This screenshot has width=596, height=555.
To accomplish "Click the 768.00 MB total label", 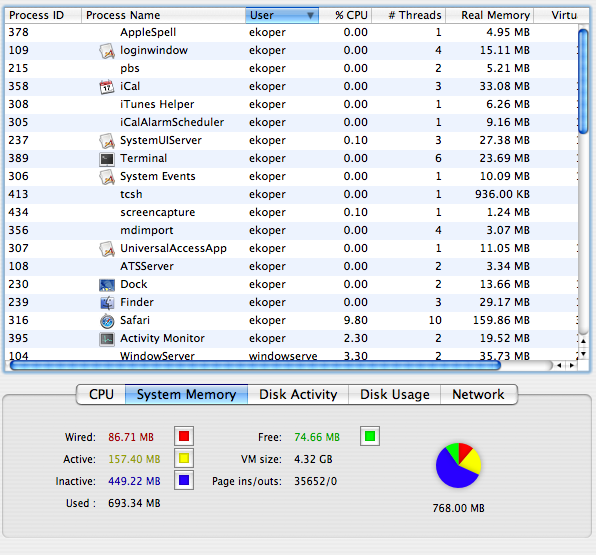I will click(x=458, y=508).
